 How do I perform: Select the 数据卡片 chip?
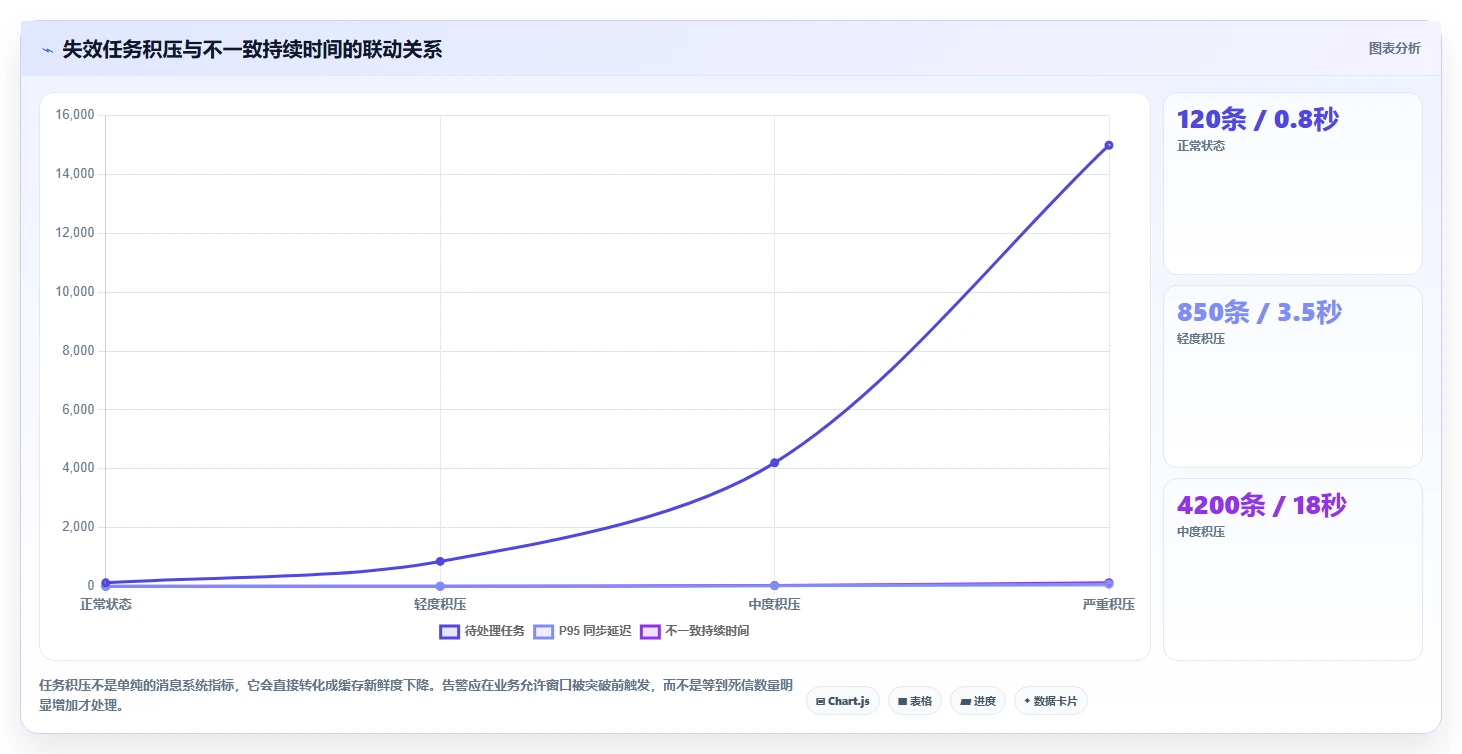(x=1051, y=701)
